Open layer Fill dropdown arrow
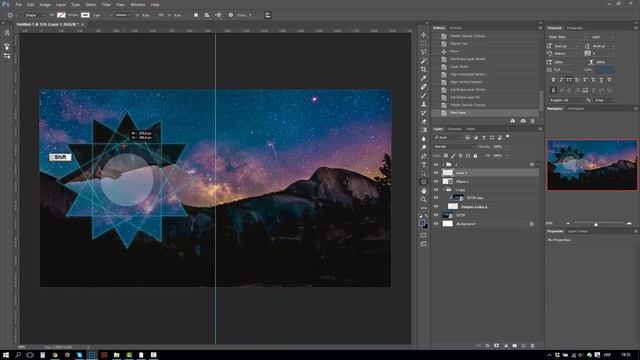This screenshot has height=360, width=640. (x=507, y=156)
